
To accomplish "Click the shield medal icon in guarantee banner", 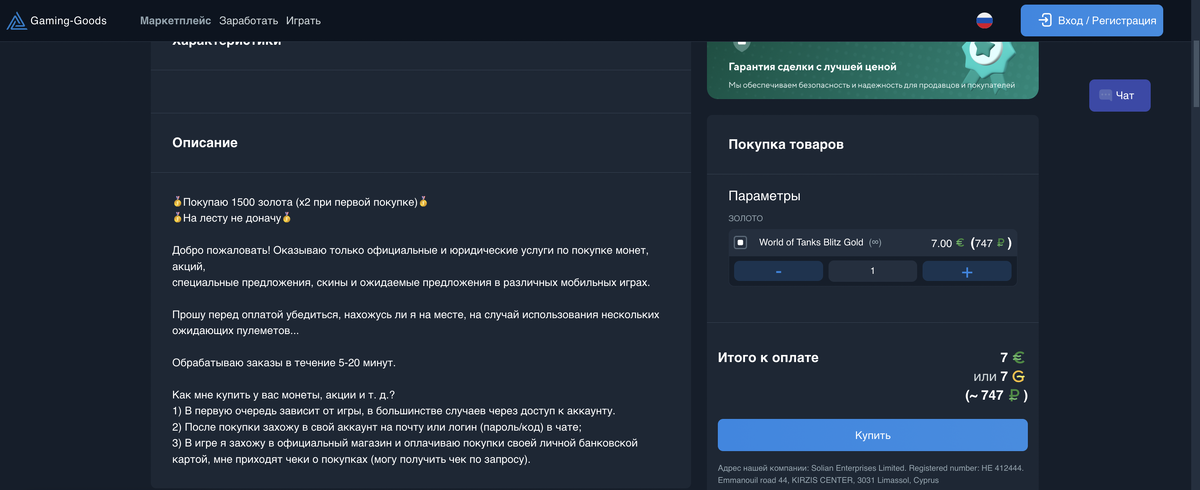I will click(741, 44).
